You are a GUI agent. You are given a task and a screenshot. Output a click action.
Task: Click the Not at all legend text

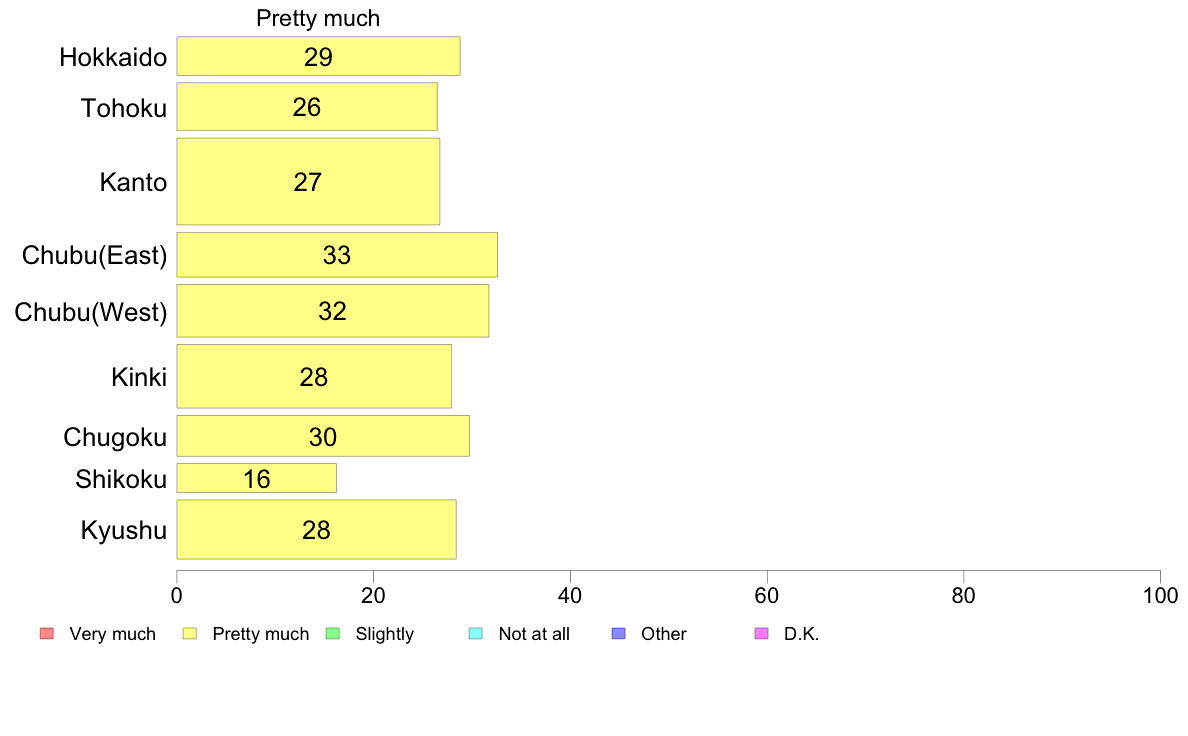pyautogui.click(x=534, y=634)
